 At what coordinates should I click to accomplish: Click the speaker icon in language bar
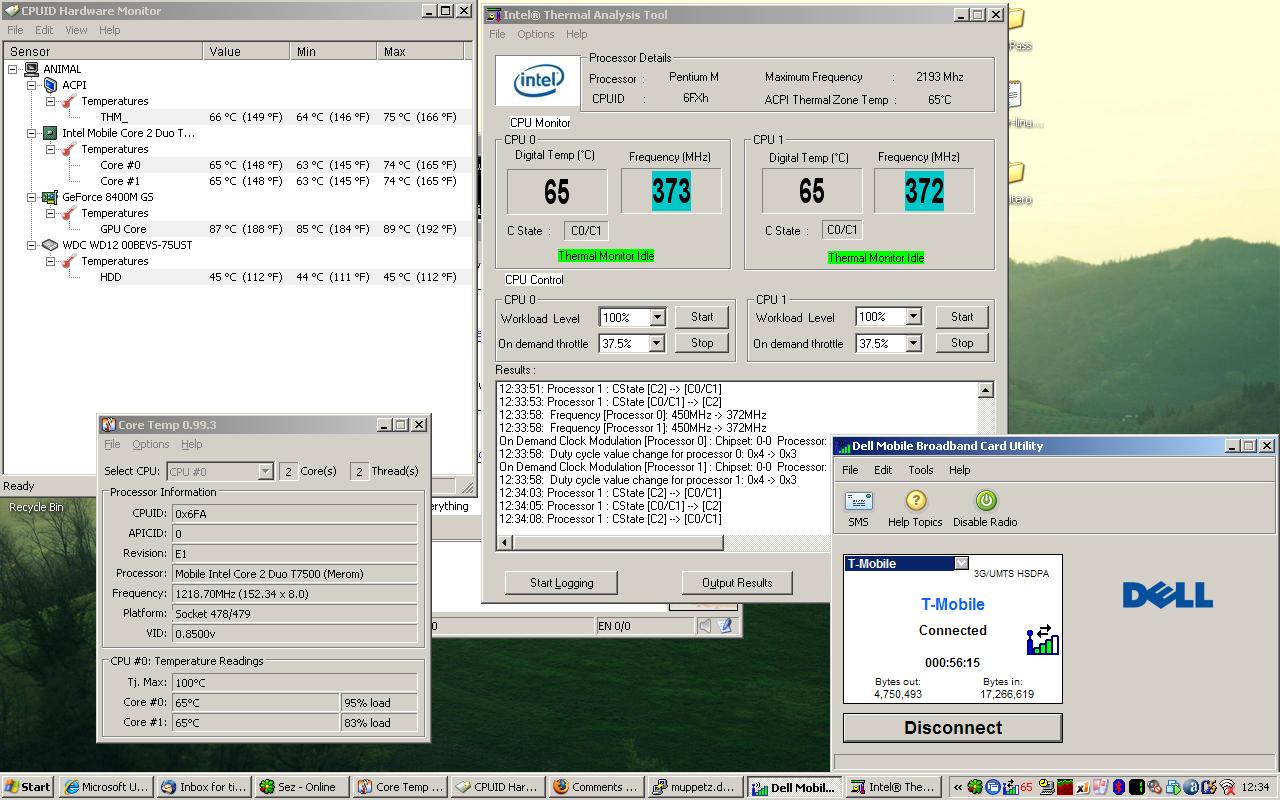pyautogui.click(x=705, y=626)
